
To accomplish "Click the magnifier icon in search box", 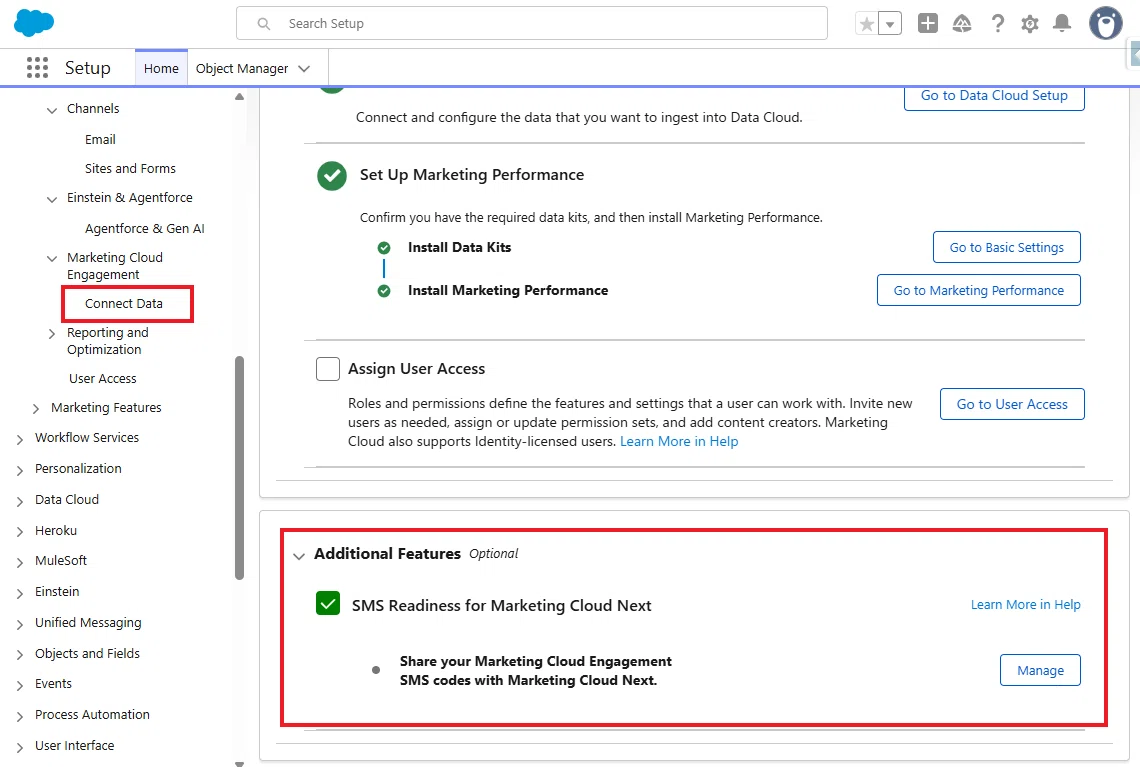I will point(264,24).
